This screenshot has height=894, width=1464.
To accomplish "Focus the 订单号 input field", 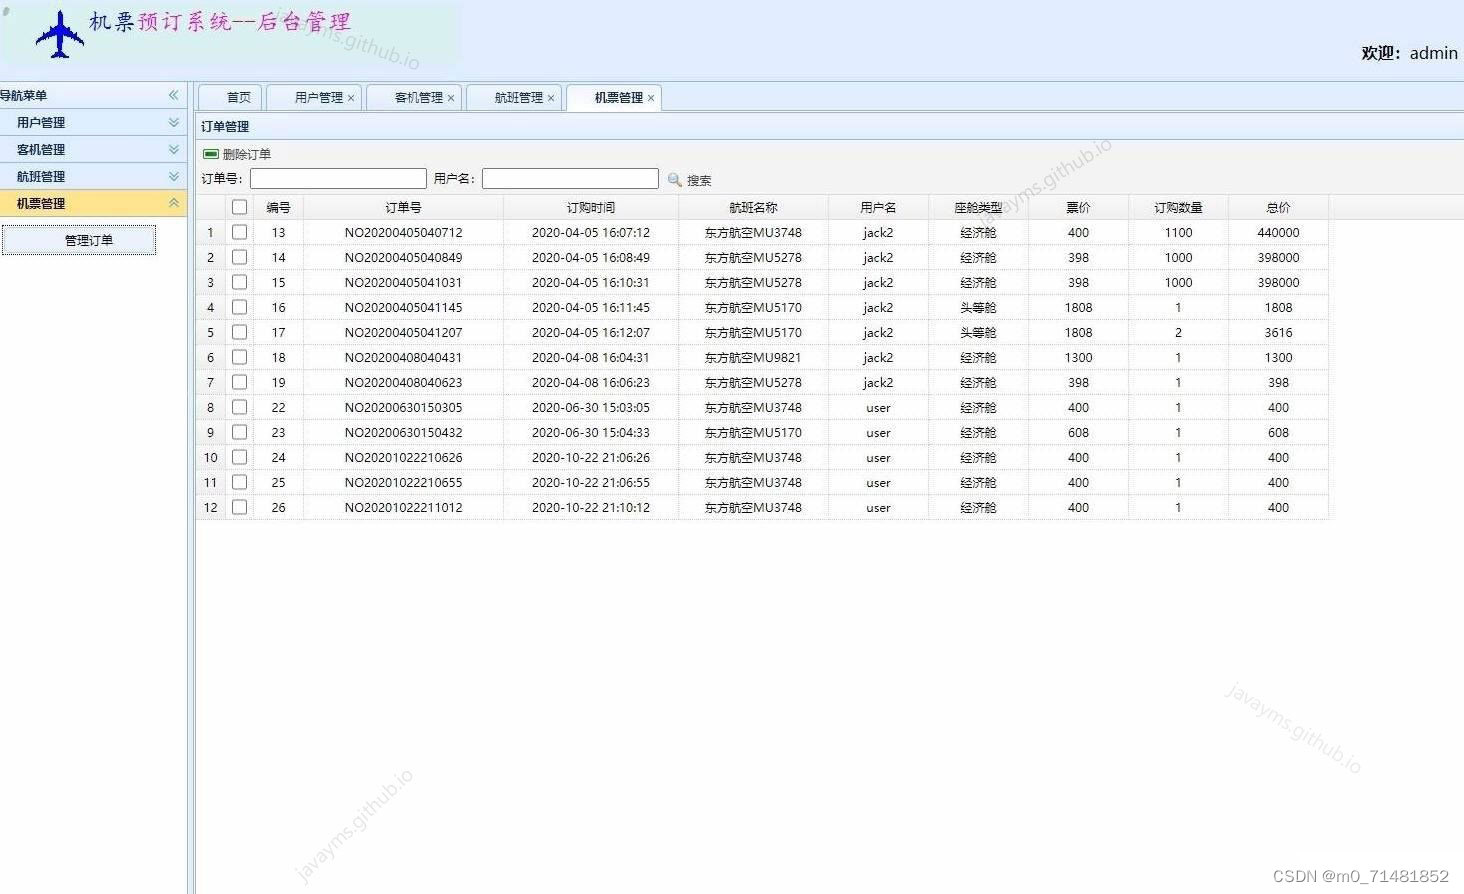I will pos(338,178).
